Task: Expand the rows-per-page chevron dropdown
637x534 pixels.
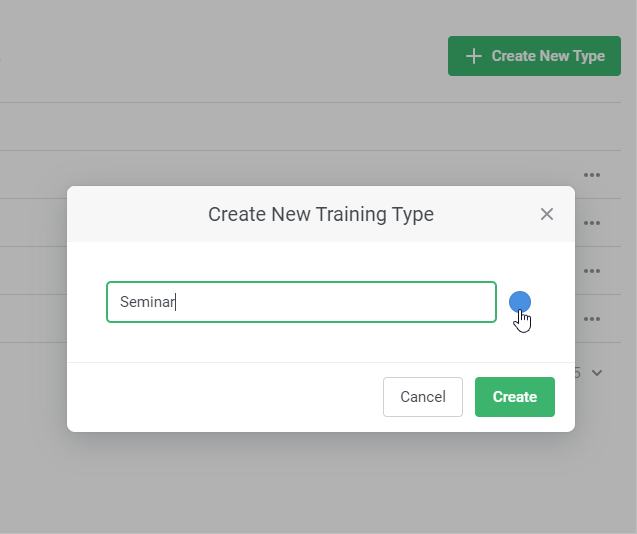Action: pyautogui.click(x=597, y=373)
